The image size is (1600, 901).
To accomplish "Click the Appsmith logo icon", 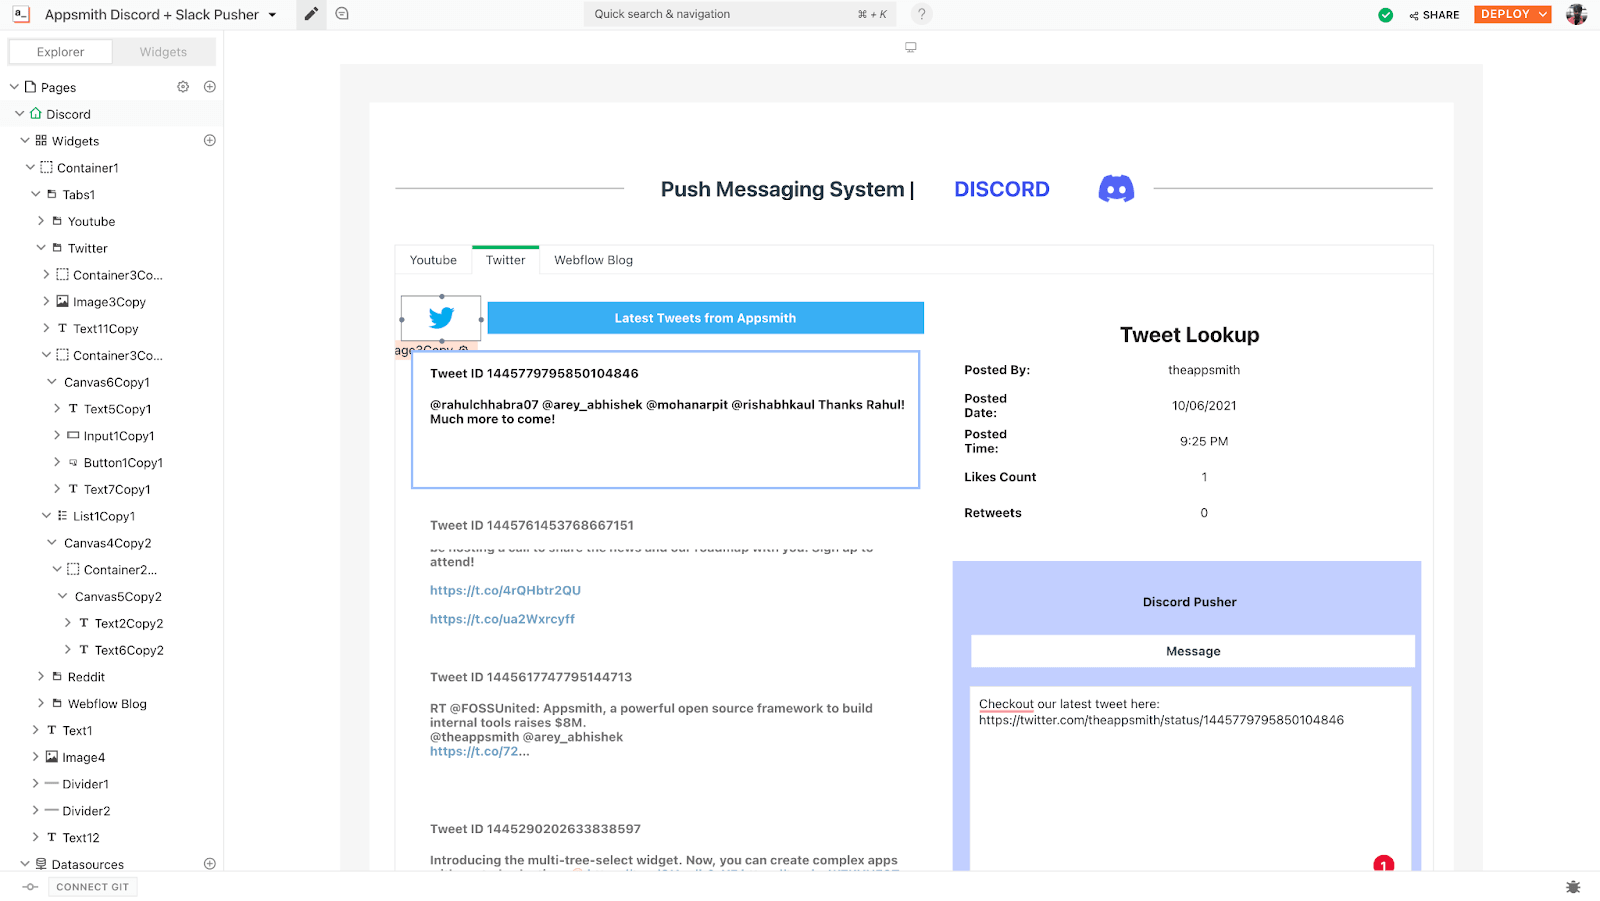I will point(21,14).
